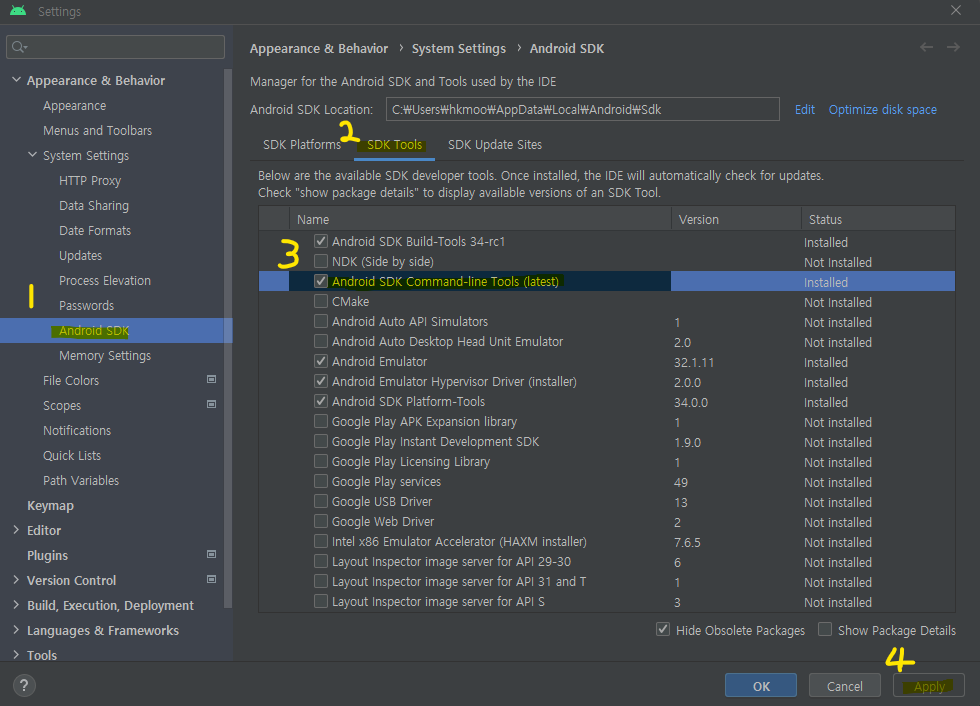Expand the Version Control section
The width and height of the screenshot is (980, 706).
(x=16, y=580)
